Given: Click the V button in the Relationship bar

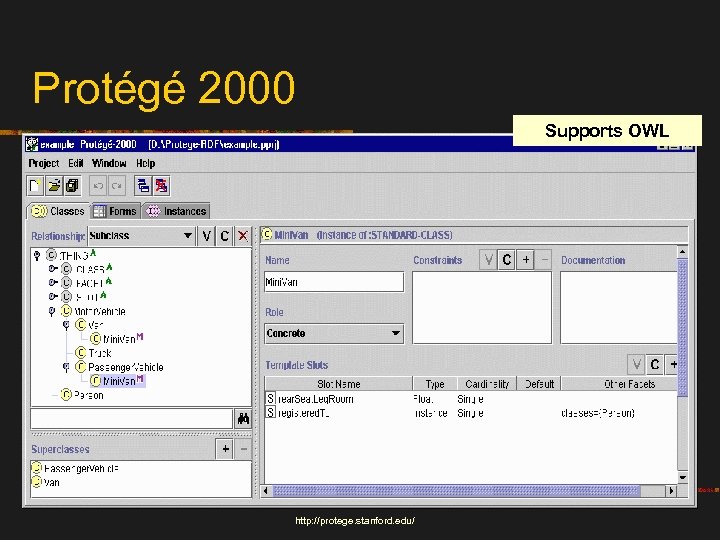Looking at the screenshot, I should point(206,236).
